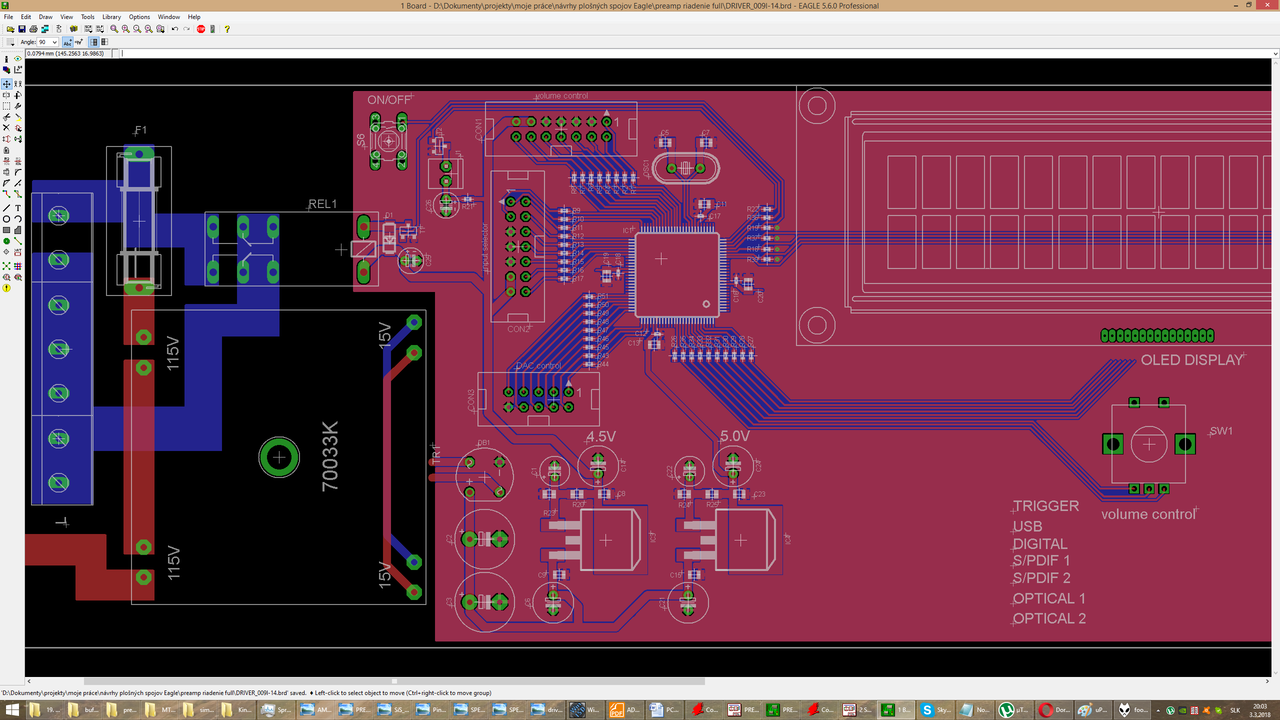This screenshot has width=1280, height=720.
Task: Zoom to fit using the first magnifier icon
Action: 114,29
